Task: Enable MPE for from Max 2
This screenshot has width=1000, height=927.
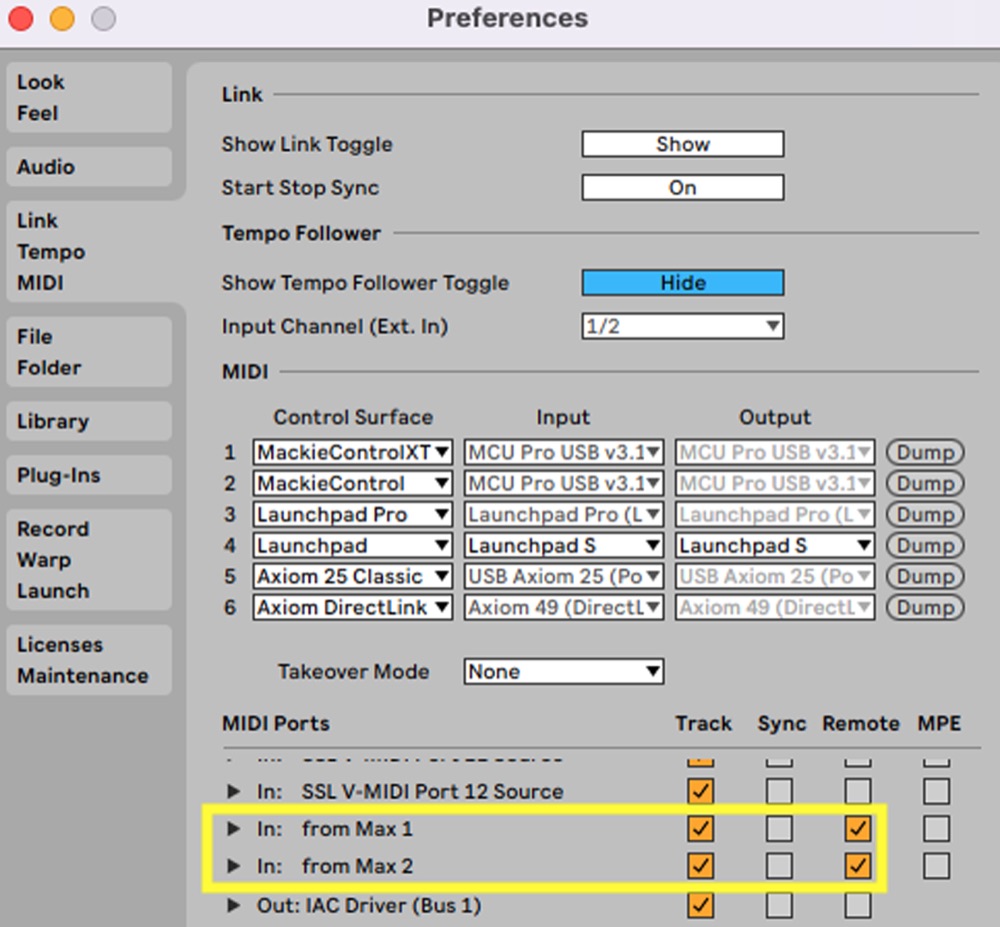Action: (x=936, y=866)
